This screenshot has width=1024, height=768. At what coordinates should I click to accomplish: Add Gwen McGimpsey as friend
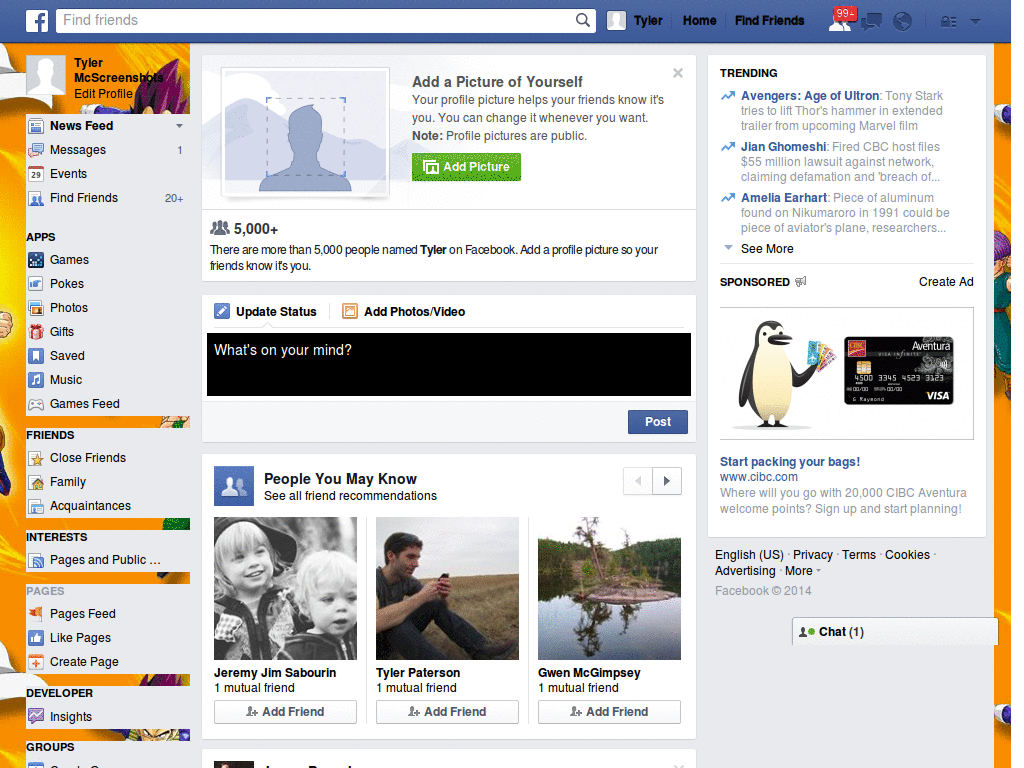pos(609,712)
